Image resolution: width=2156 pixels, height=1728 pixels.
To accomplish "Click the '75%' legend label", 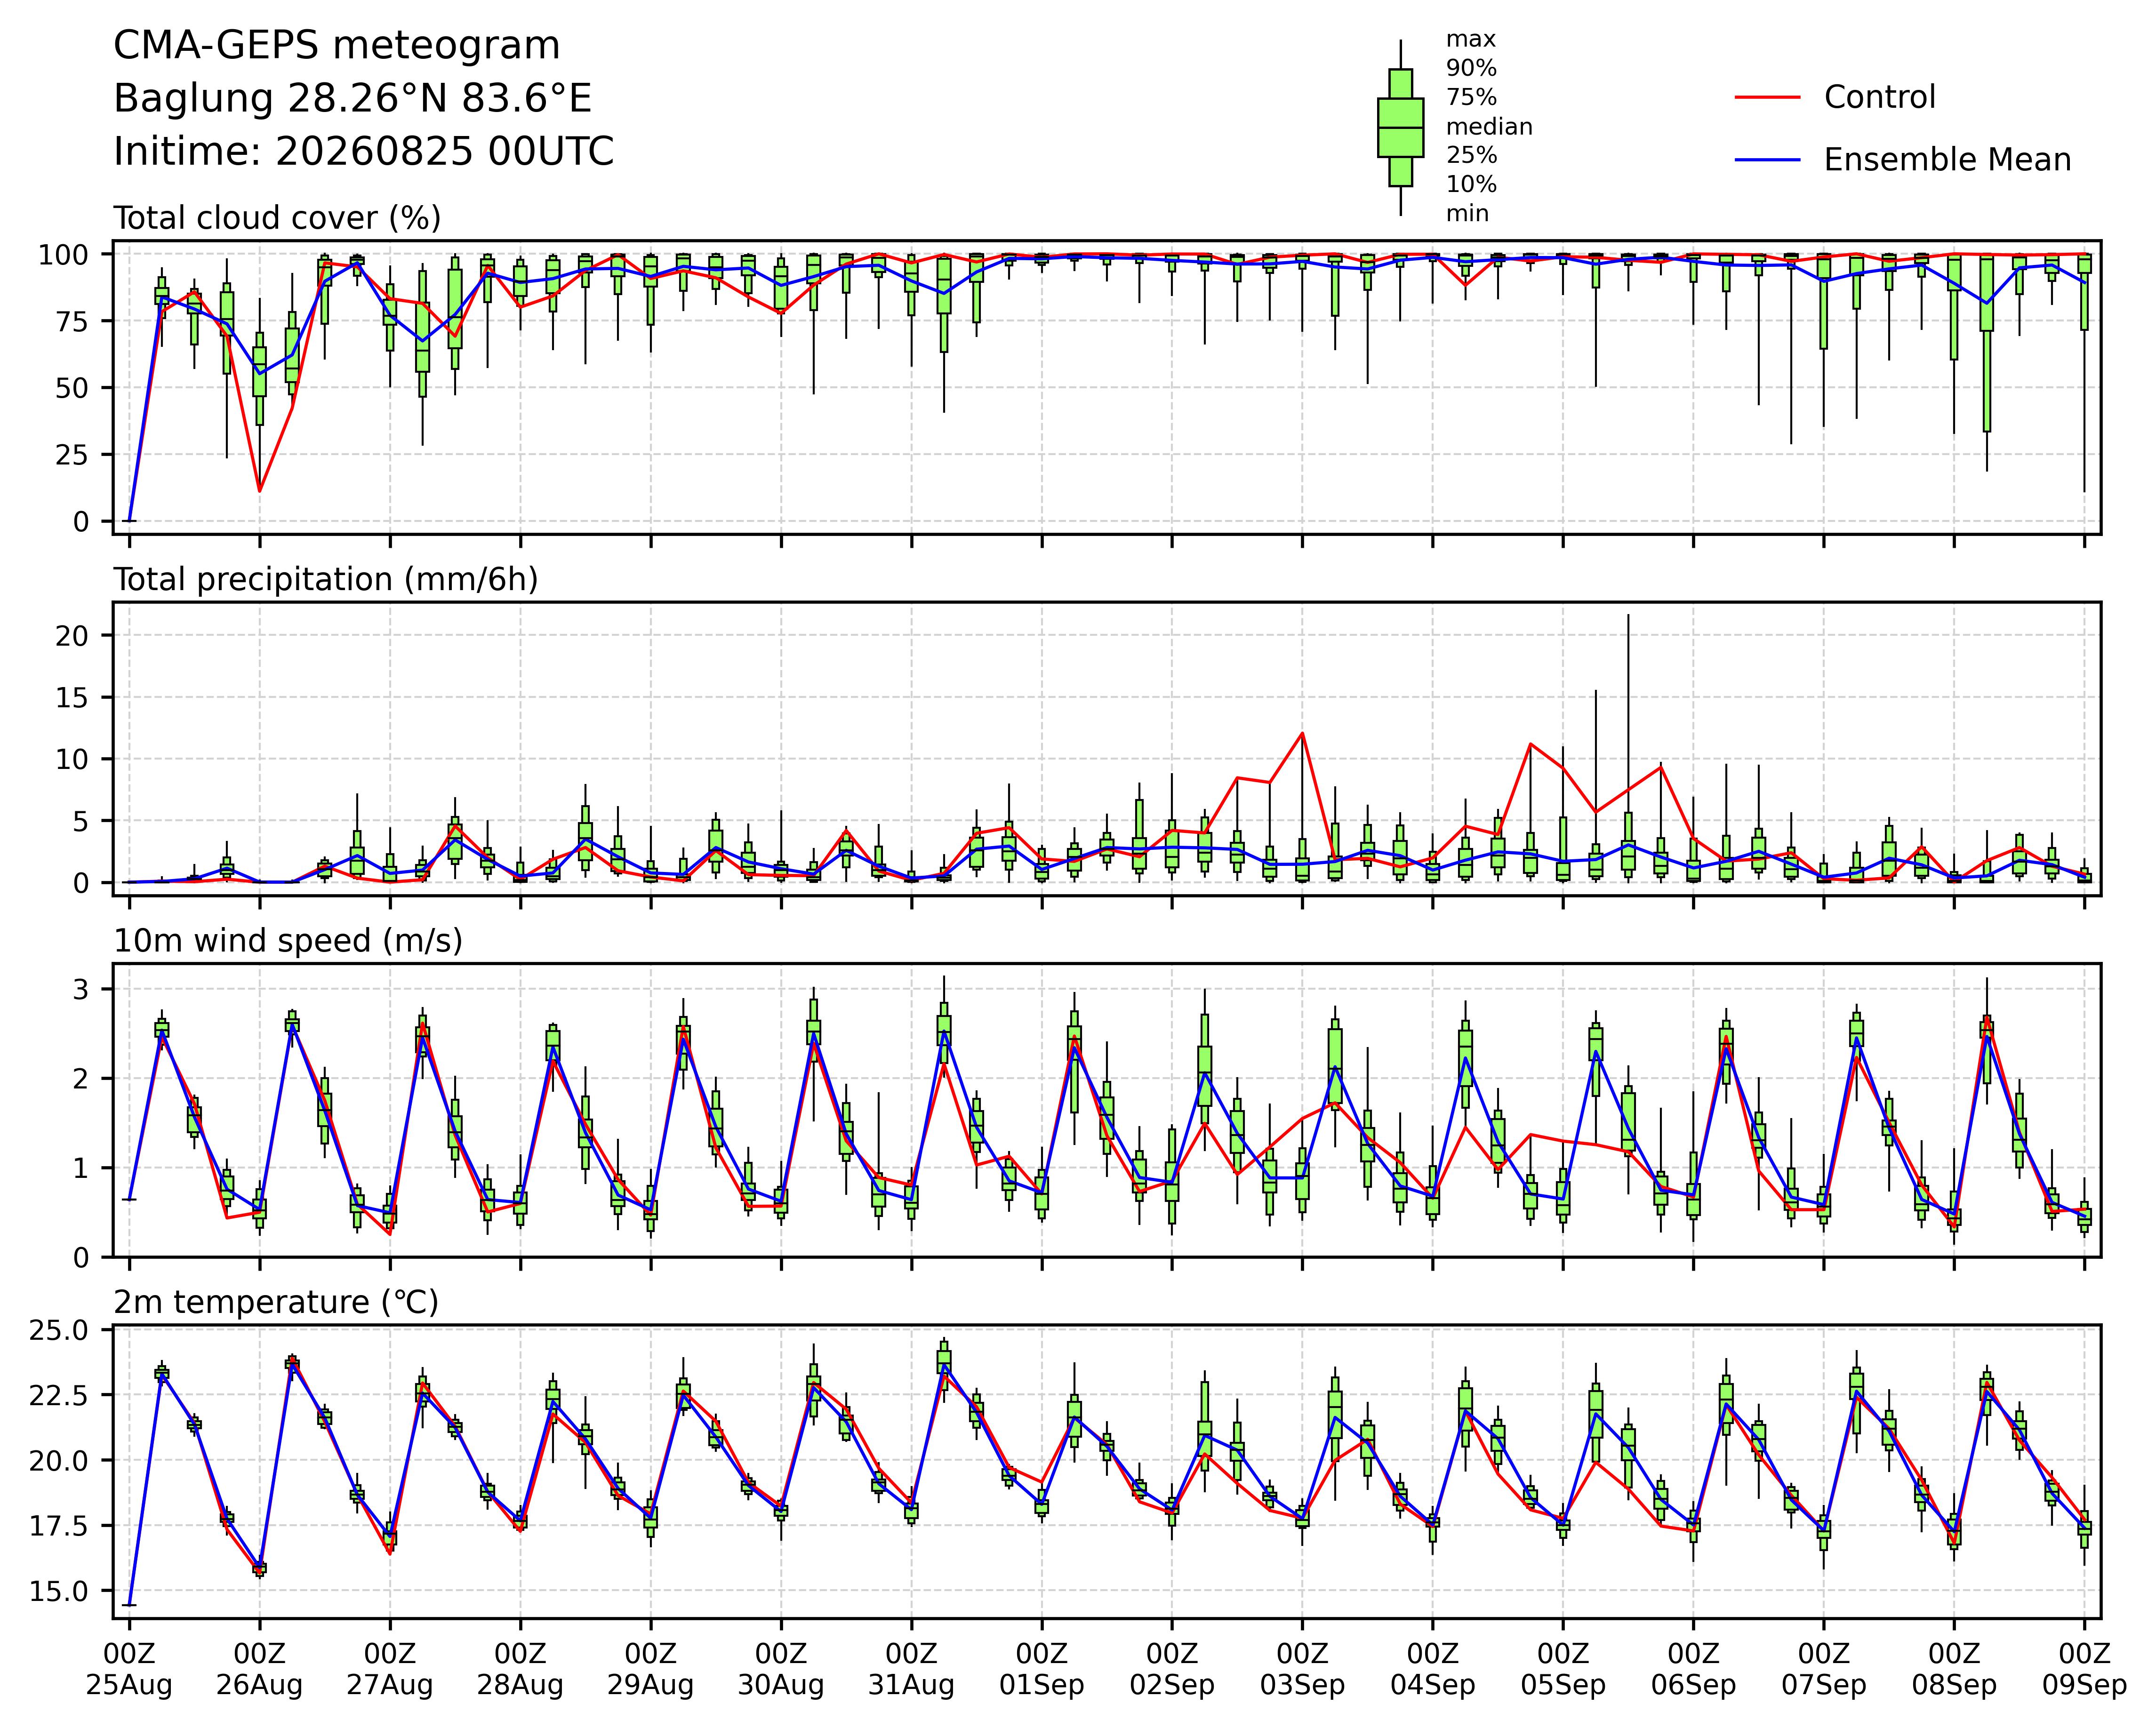I will click(x=1471, y=98).
